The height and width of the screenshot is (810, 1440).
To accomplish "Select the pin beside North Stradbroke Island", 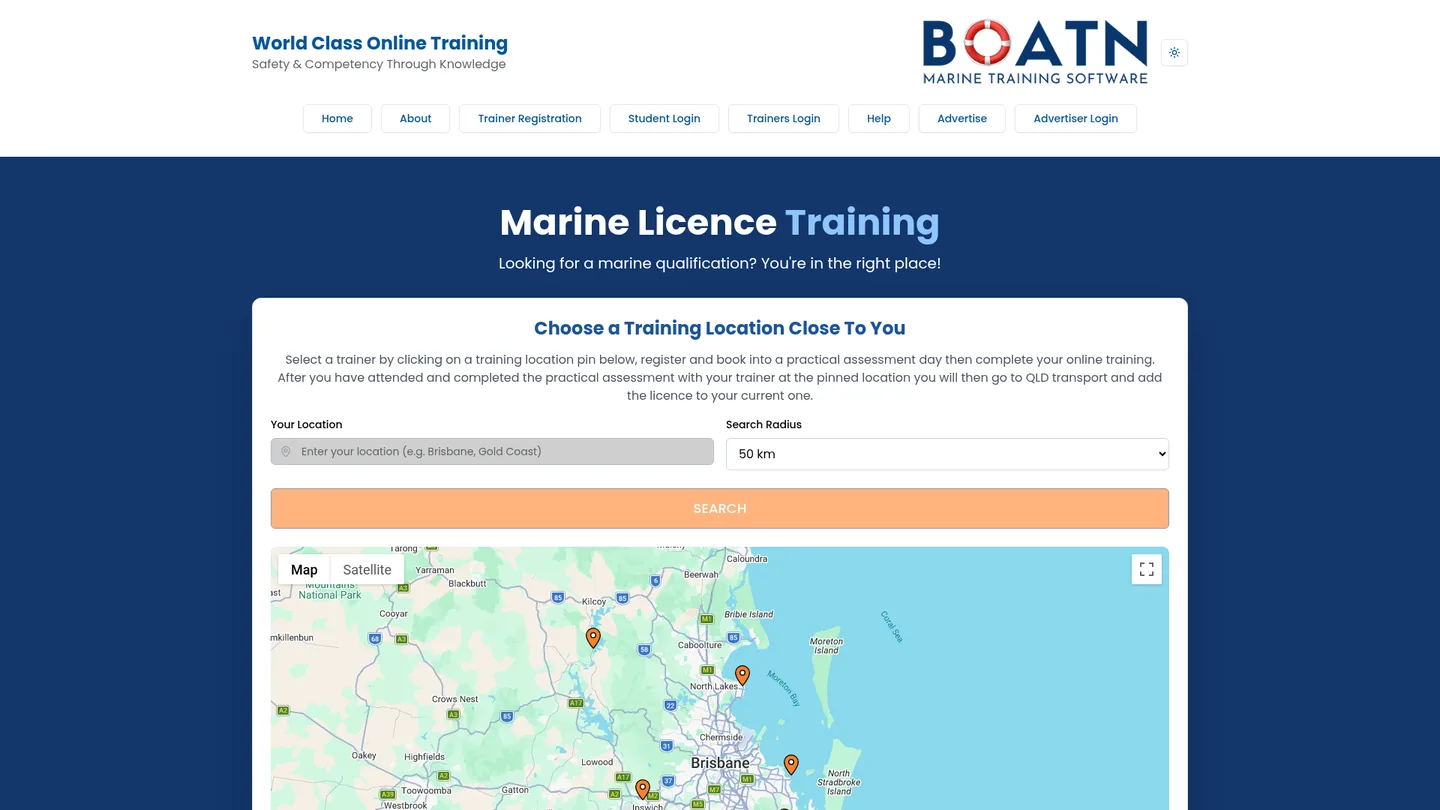I will point(791,765).
